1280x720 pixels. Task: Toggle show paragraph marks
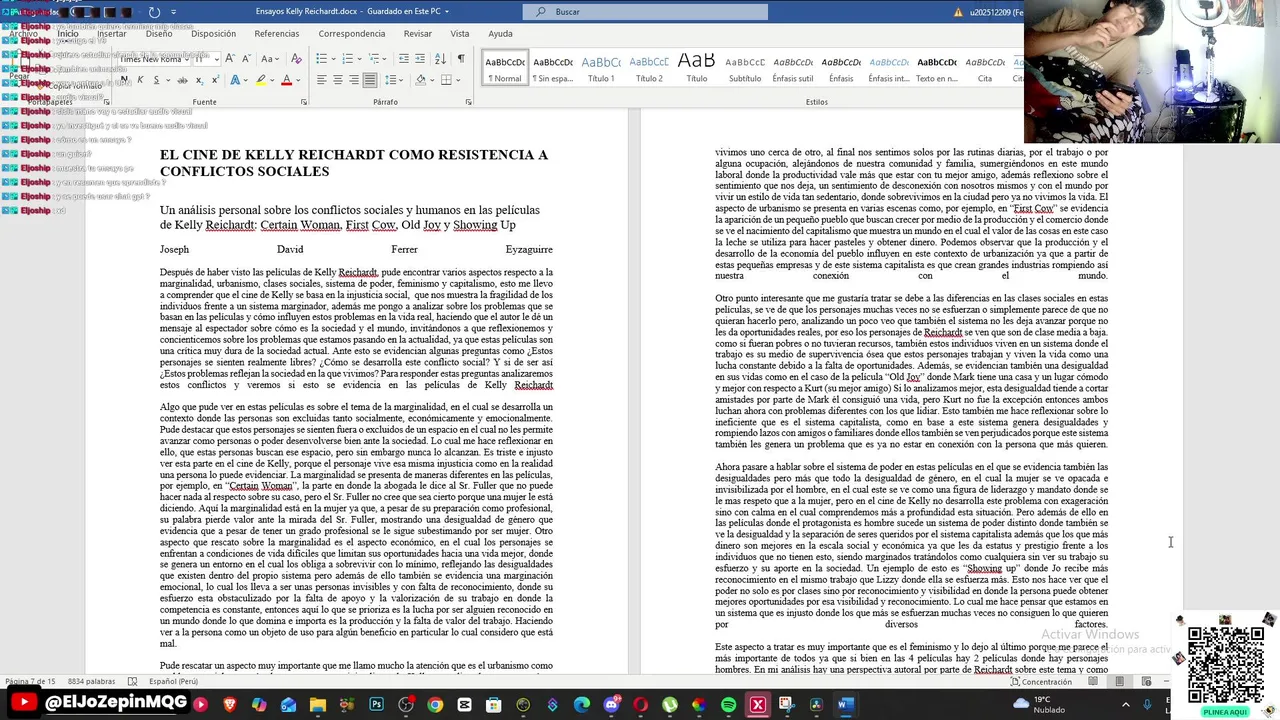tap(461, 58)
